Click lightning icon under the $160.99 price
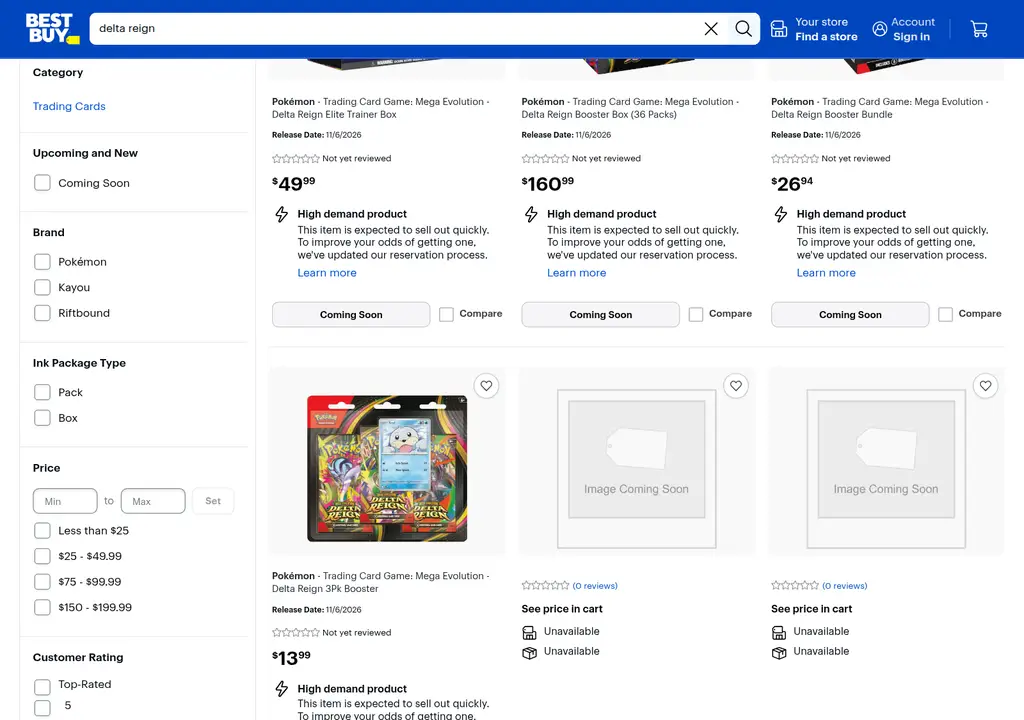1024x720 pixels. coord(531,214)
